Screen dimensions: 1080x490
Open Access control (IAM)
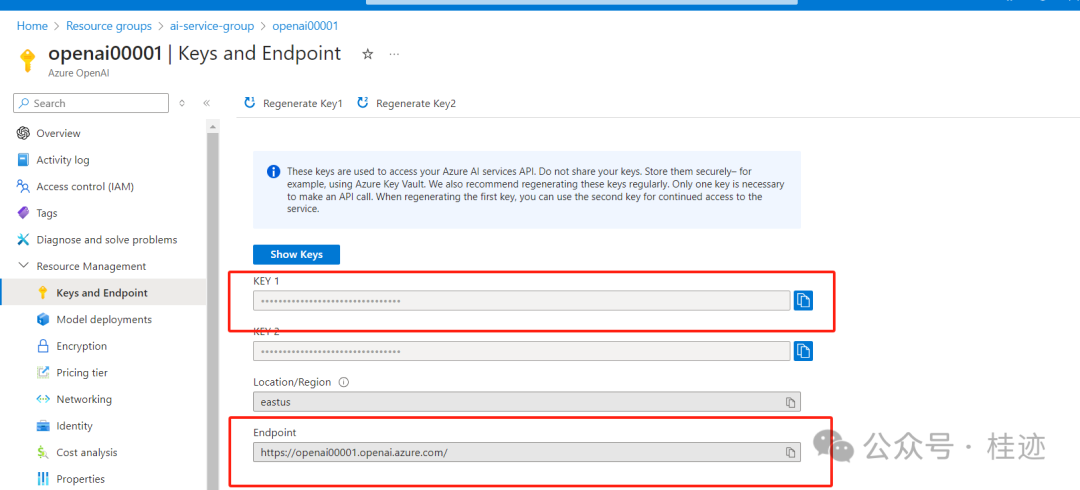[85, 187]
